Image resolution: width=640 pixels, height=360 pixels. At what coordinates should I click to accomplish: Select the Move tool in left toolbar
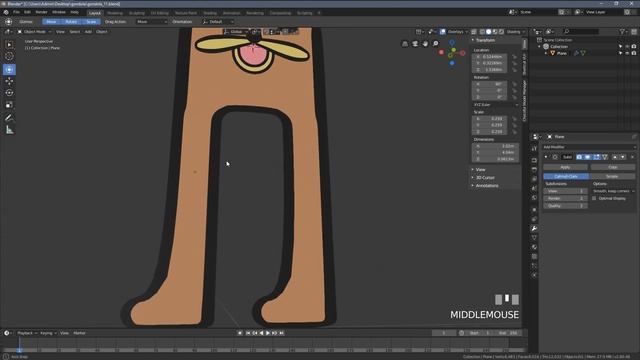tap(9, 81)
